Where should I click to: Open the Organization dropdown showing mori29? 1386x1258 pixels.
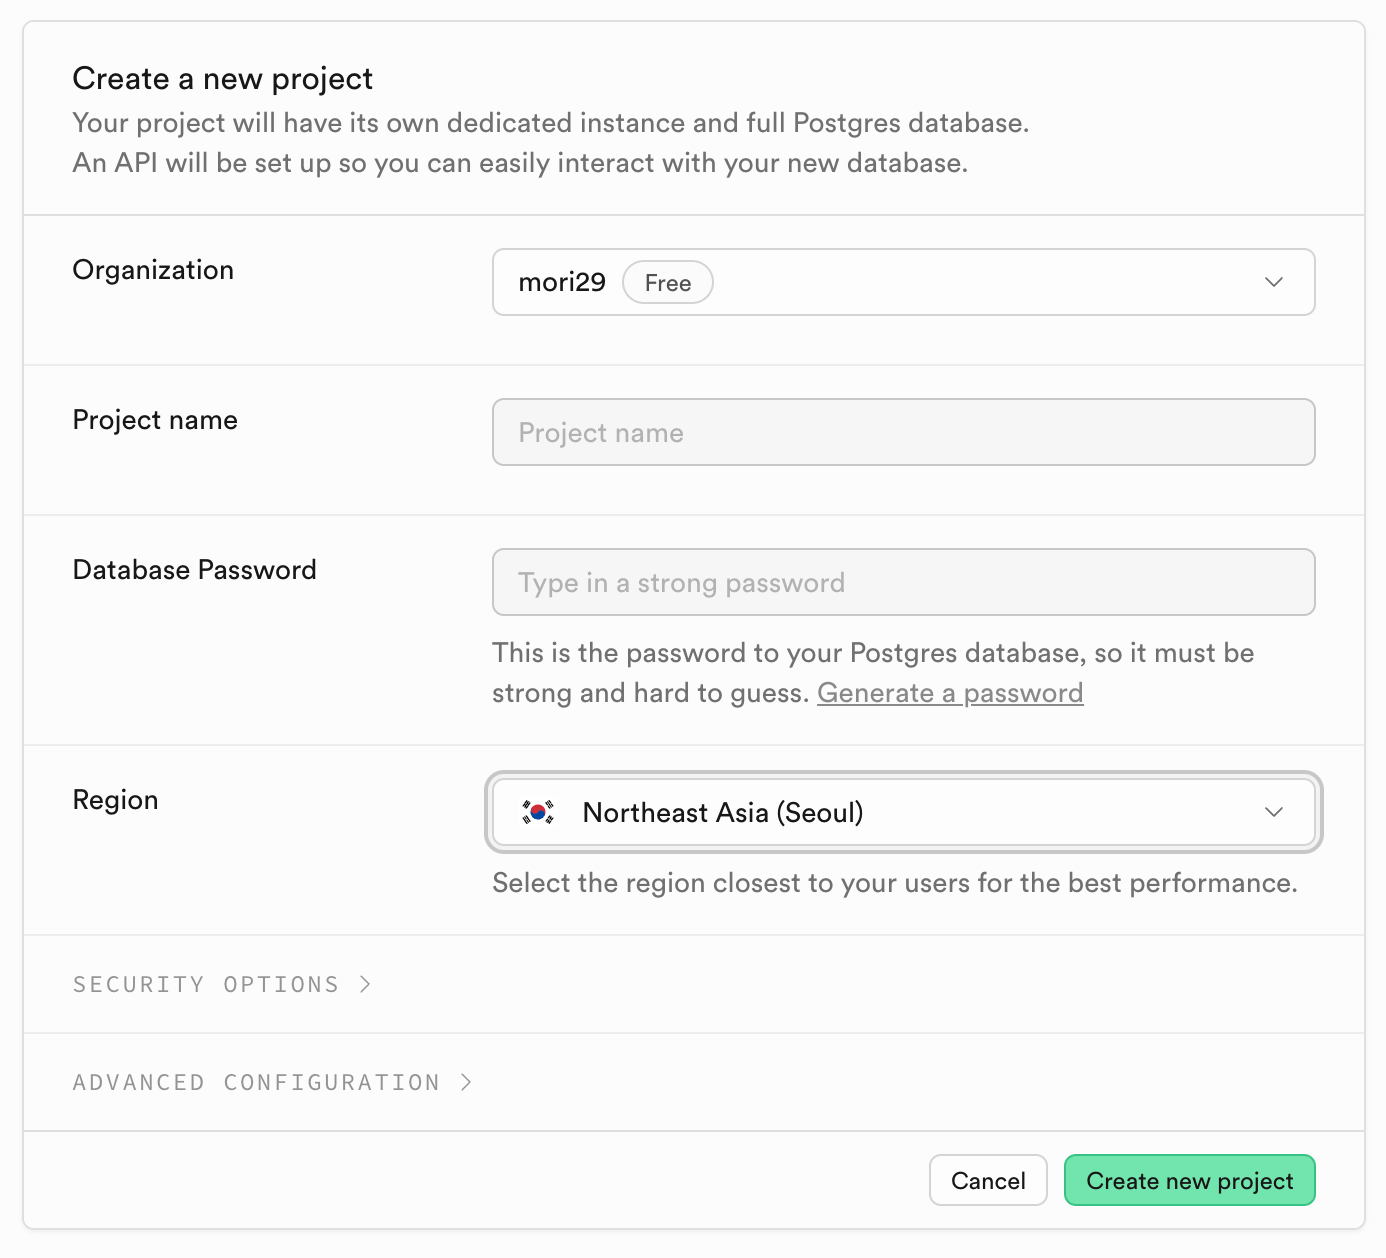click(x=902, y=282)
